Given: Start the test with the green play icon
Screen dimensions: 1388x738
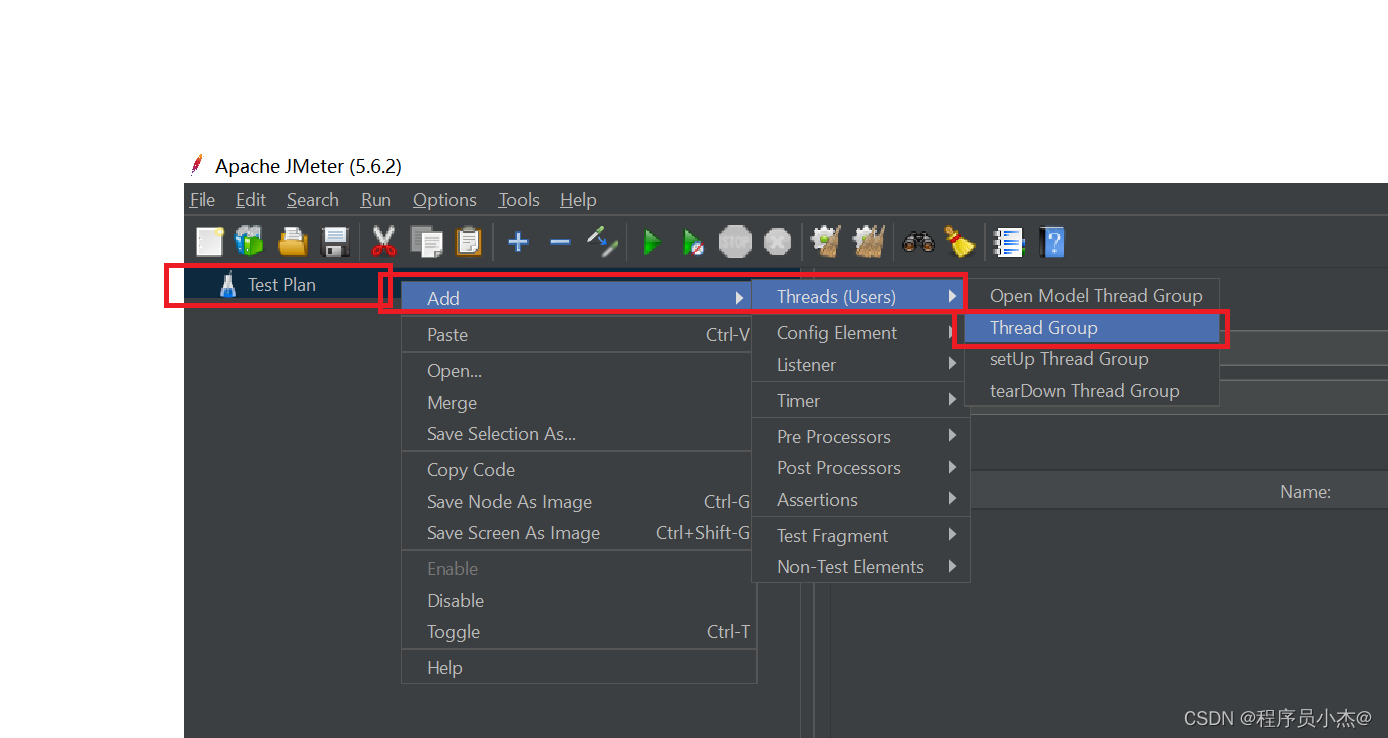Looking at the screenshot, I should [x=652, y=242].
